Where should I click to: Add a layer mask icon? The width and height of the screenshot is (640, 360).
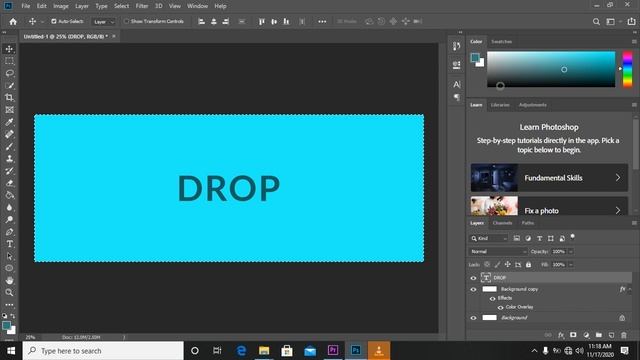(573, 335)
